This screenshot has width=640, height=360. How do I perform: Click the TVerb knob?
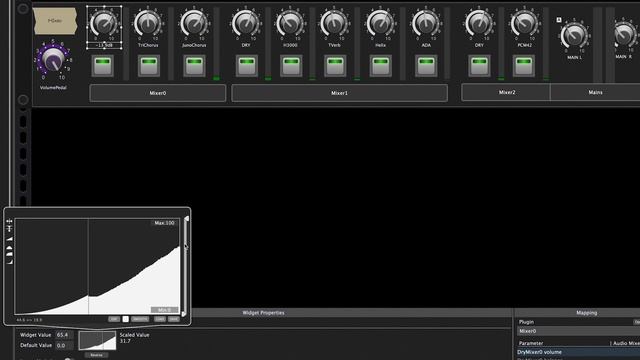[x=334, y=24]
